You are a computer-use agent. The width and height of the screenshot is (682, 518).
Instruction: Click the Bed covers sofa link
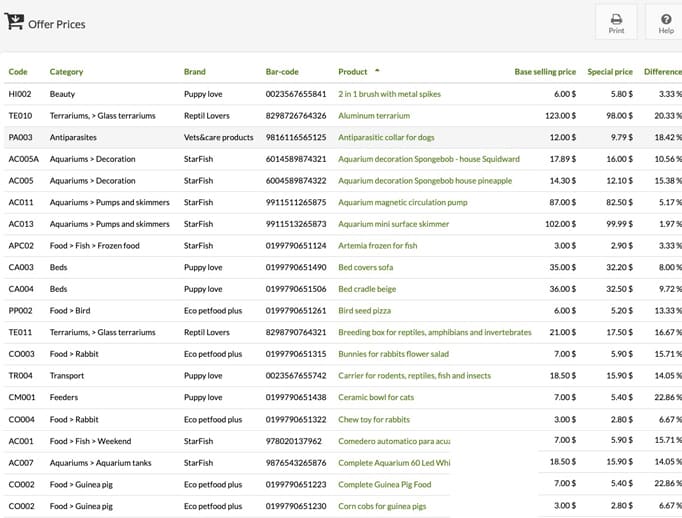point(365,267)
